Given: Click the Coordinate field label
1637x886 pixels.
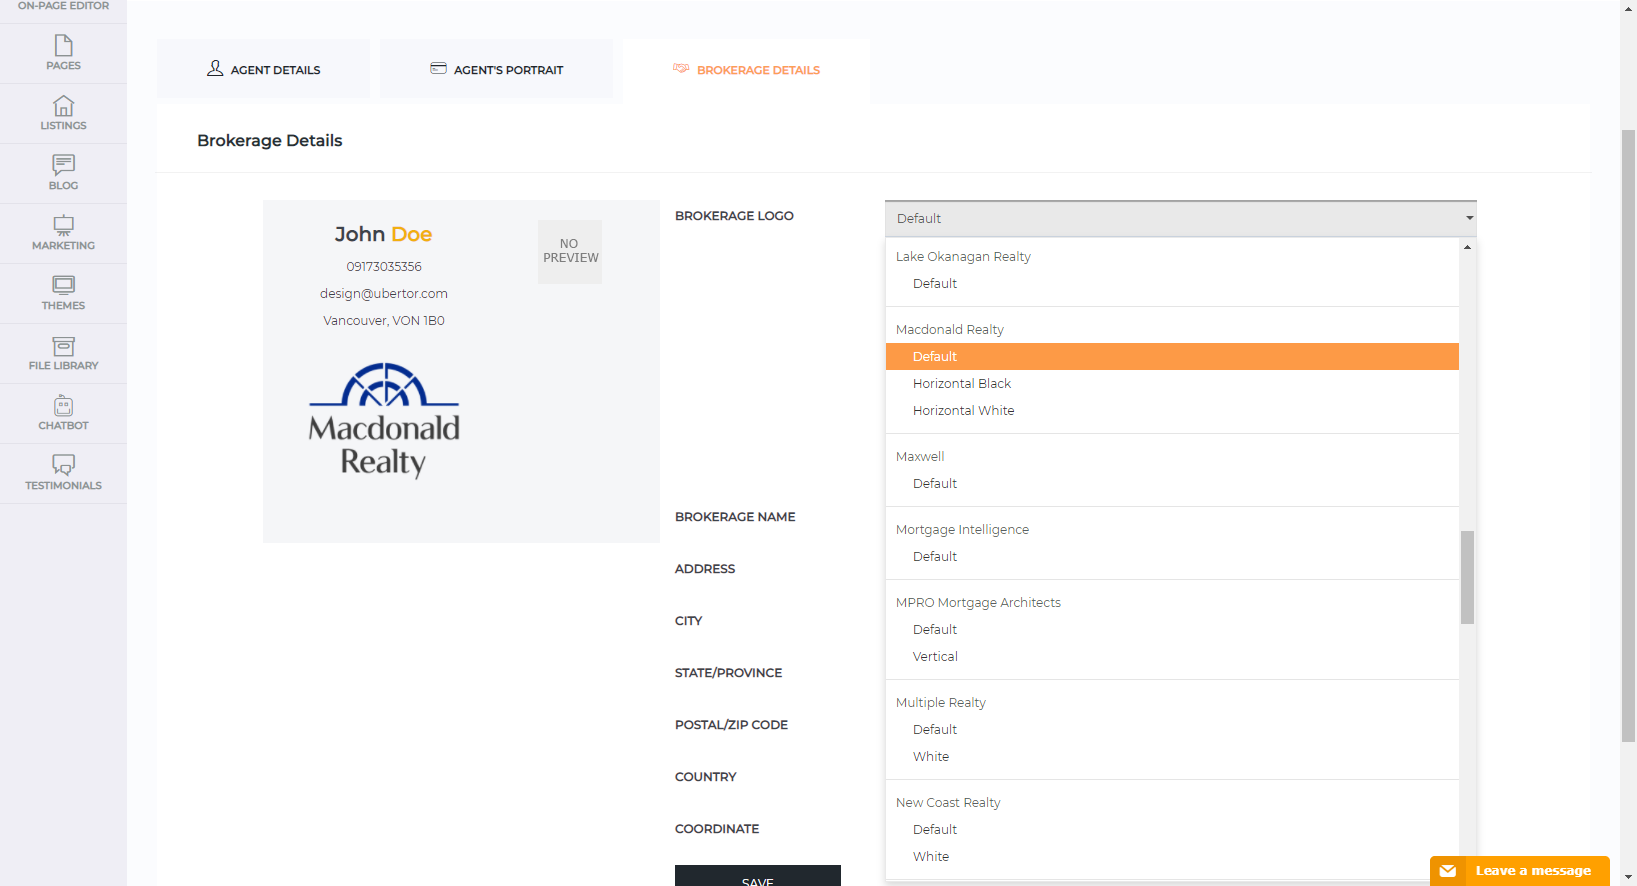Looking at the screenshot, I should click(x=717, y=829).
